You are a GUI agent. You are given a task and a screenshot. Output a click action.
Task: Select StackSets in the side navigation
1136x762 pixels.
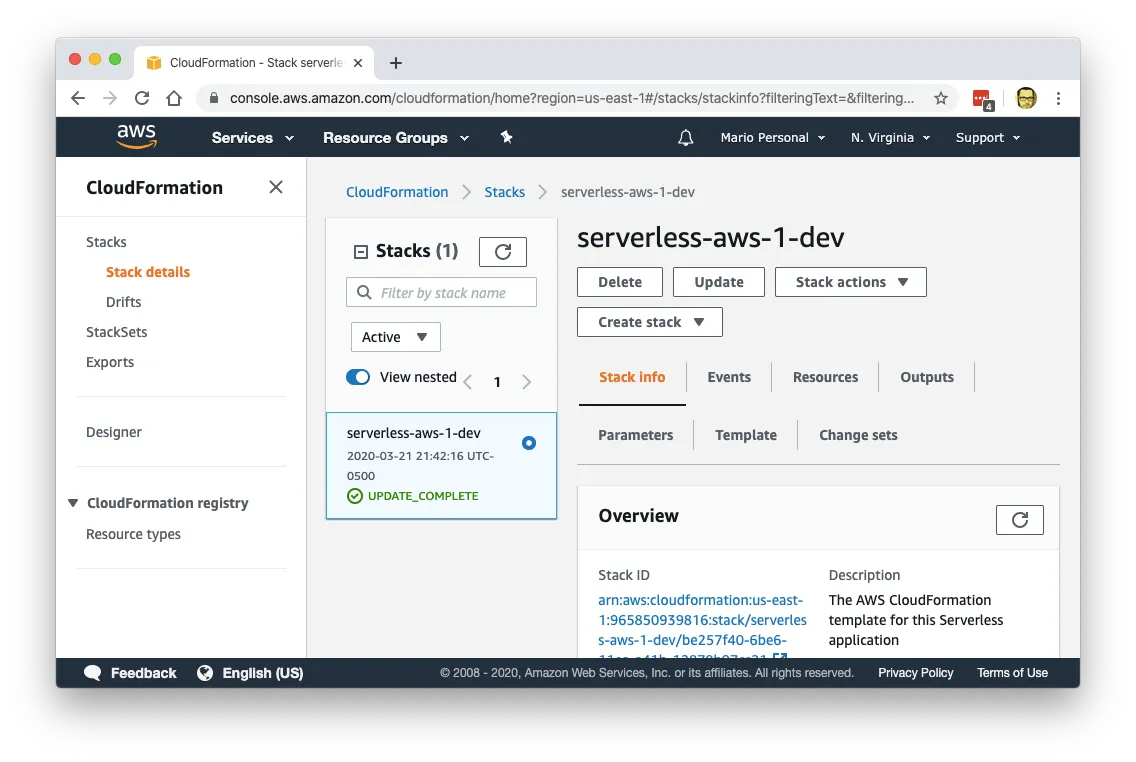click(x=117, y=332)
